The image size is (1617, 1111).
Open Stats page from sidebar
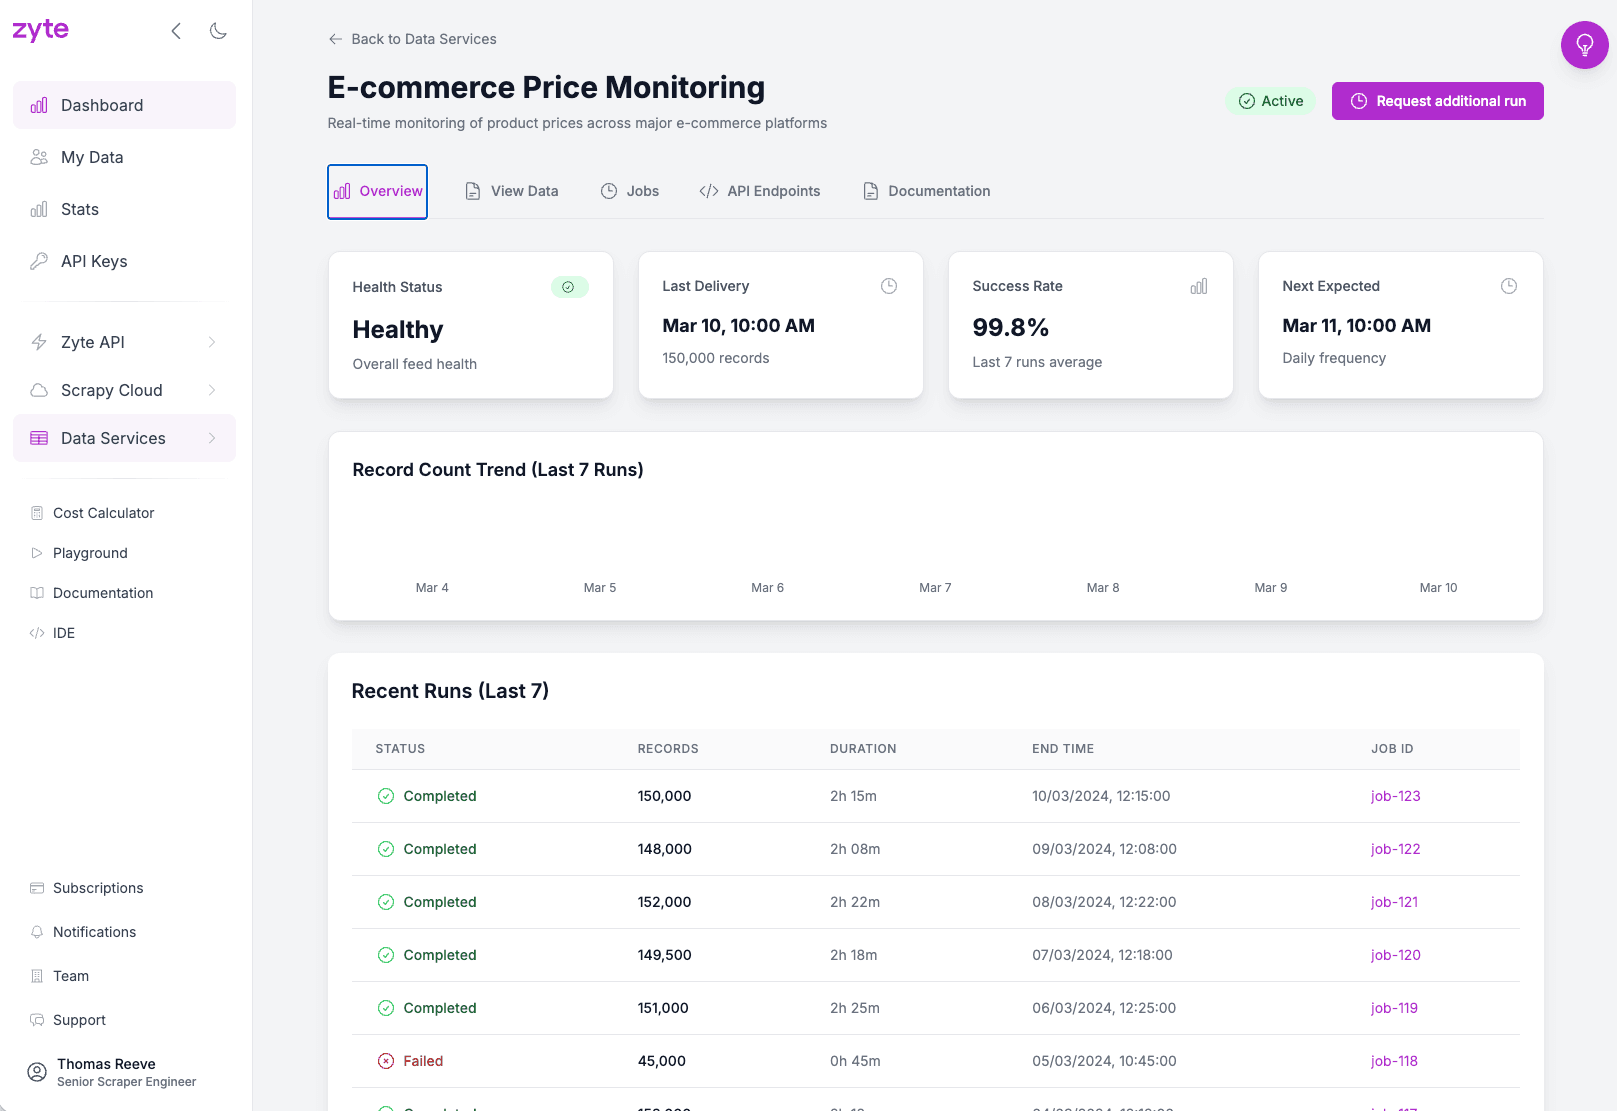(124, 209)
